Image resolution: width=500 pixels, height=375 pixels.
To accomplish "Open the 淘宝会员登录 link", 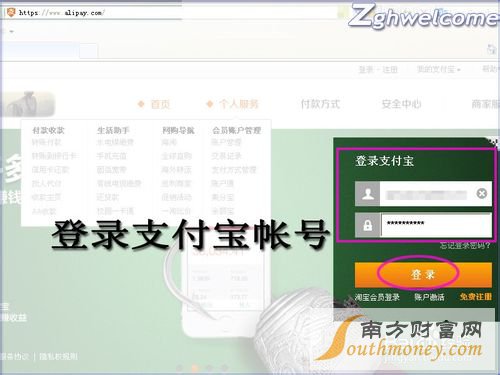I will (377, 297).
